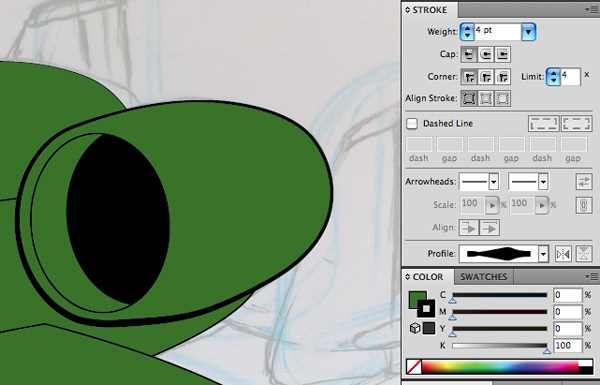This screenshot has height=385, width=600.
Task: Choose the Bevel Join corner icon
Action: click(x=502, y=77)
